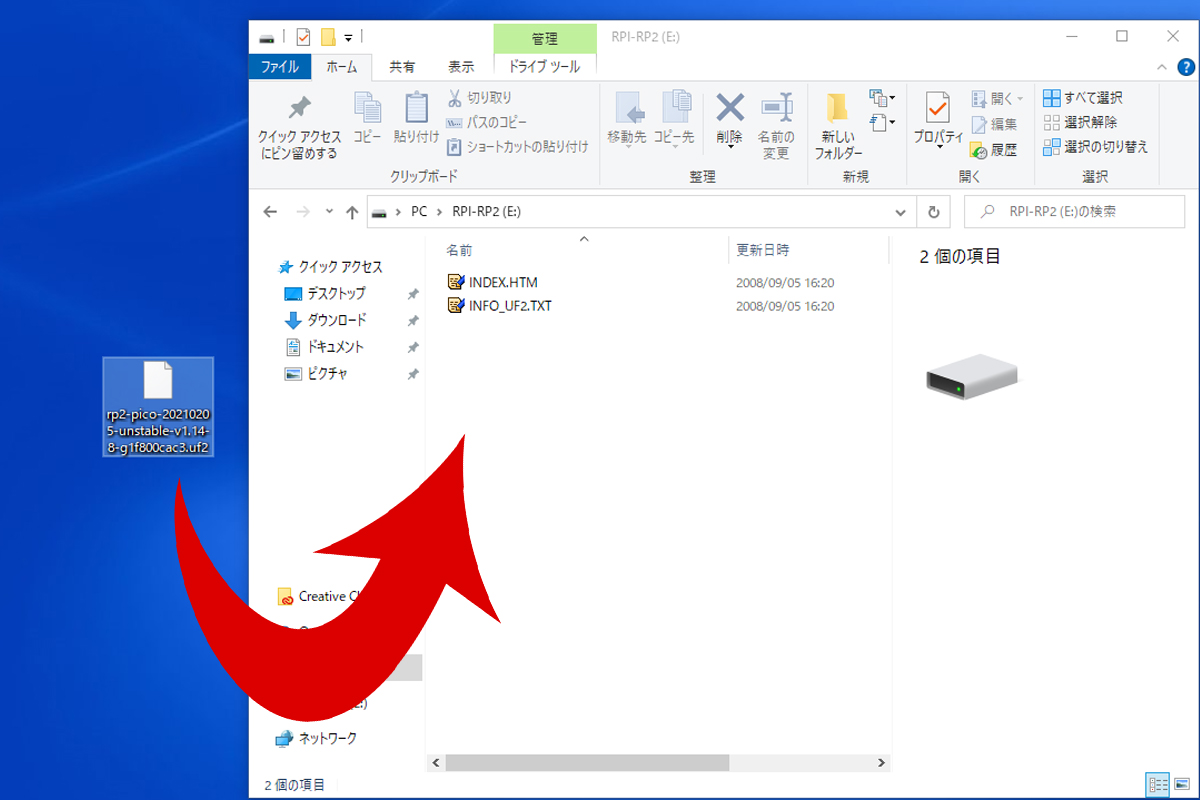Screen dimensions: 1200x800
Task: Click Select All (すべて選択)
Action: point(1083,98)
